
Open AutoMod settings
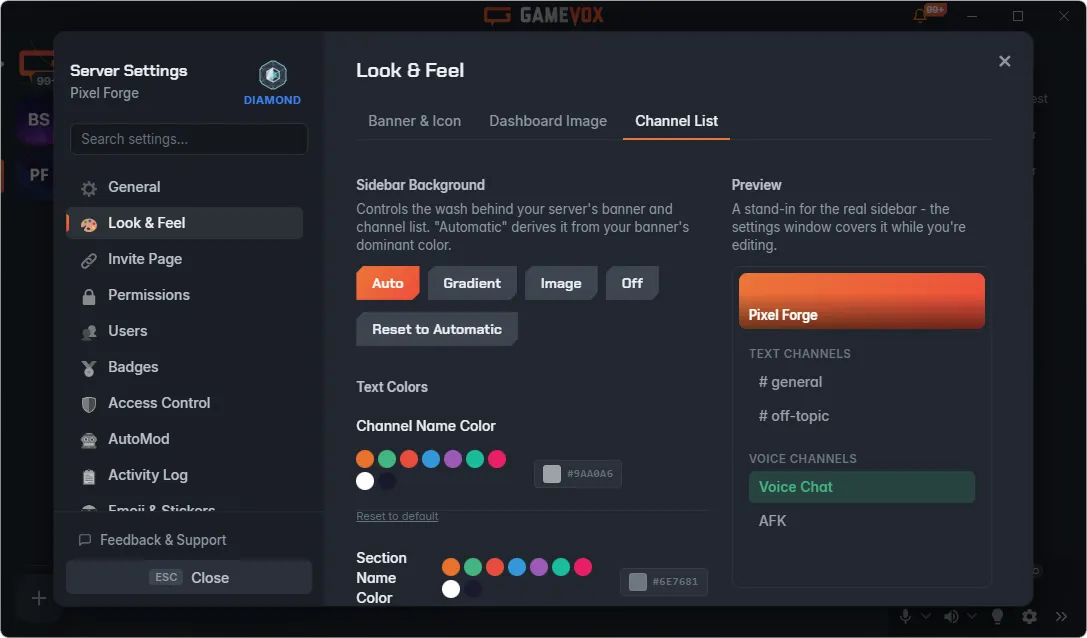(184, 440)
